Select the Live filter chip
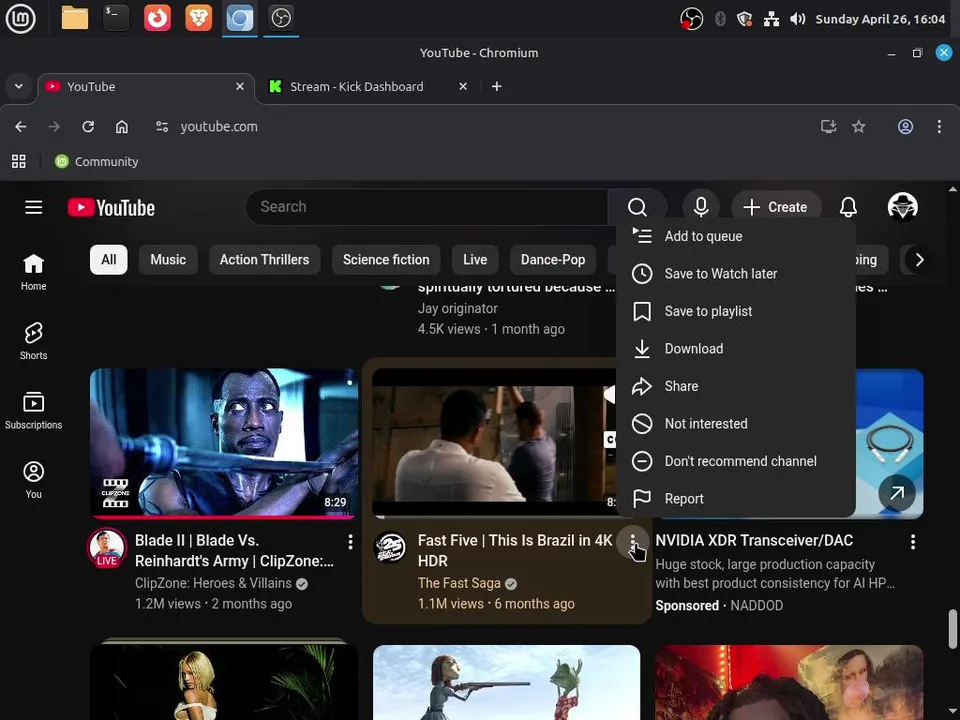The height and width of the screenshot is (720, 960). click(x=475, y=260)
